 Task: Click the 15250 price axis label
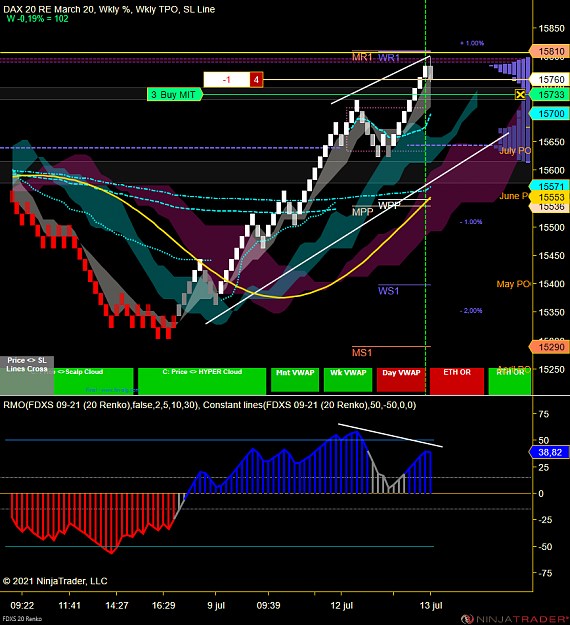(x=552, y=369)
